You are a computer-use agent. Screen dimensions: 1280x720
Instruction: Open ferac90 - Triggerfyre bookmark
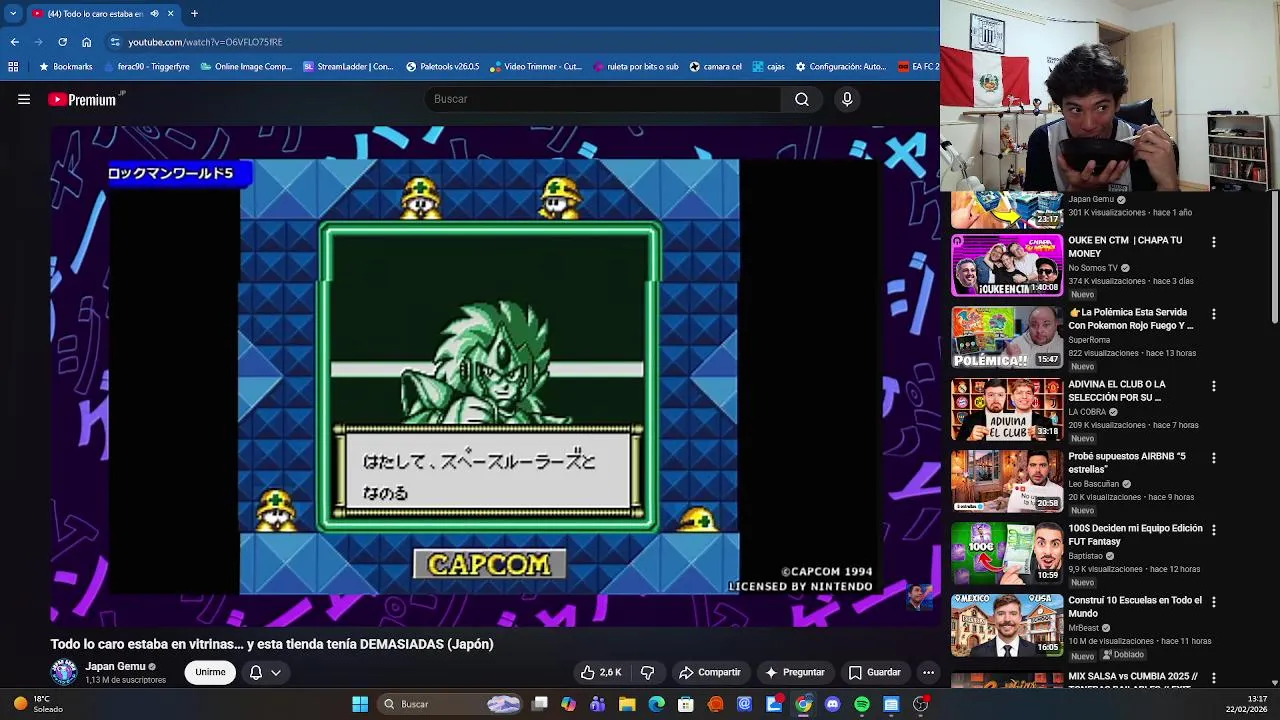tap(145, 67)
